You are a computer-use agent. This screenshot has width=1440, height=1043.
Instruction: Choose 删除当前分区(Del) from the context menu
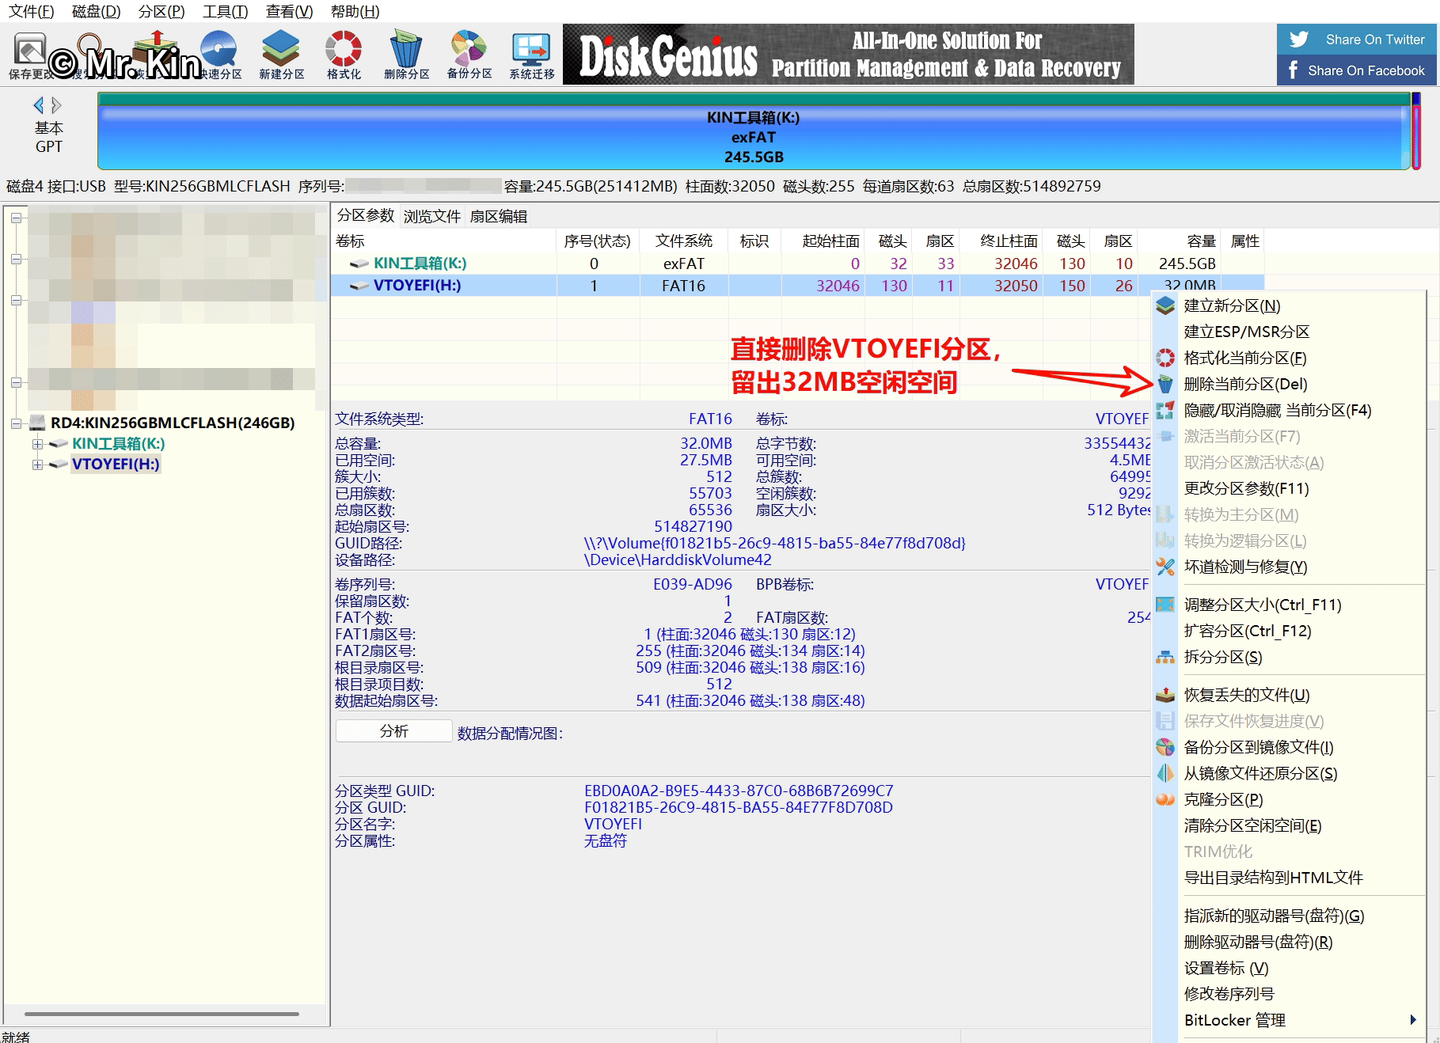1245,384
